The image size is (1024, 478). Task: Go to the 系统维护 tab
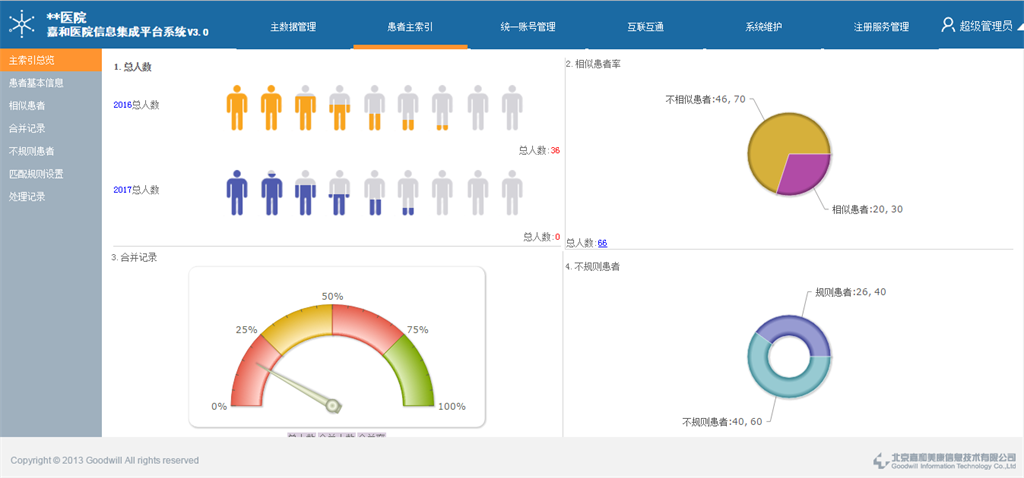pos(765,27)
